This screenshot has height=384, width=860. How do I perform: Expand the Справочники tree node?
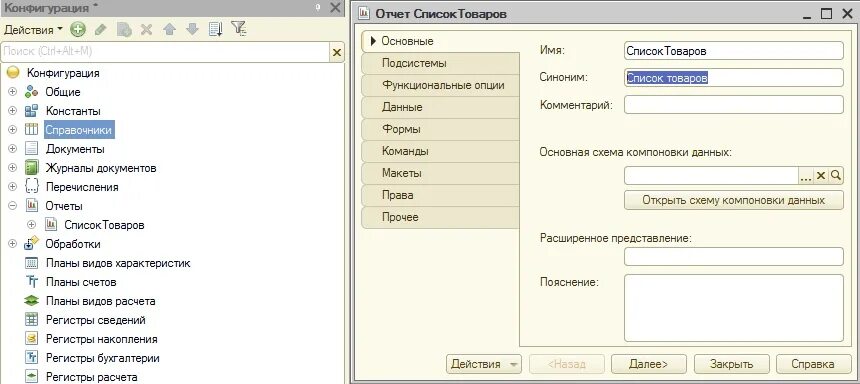coord(12,130)
